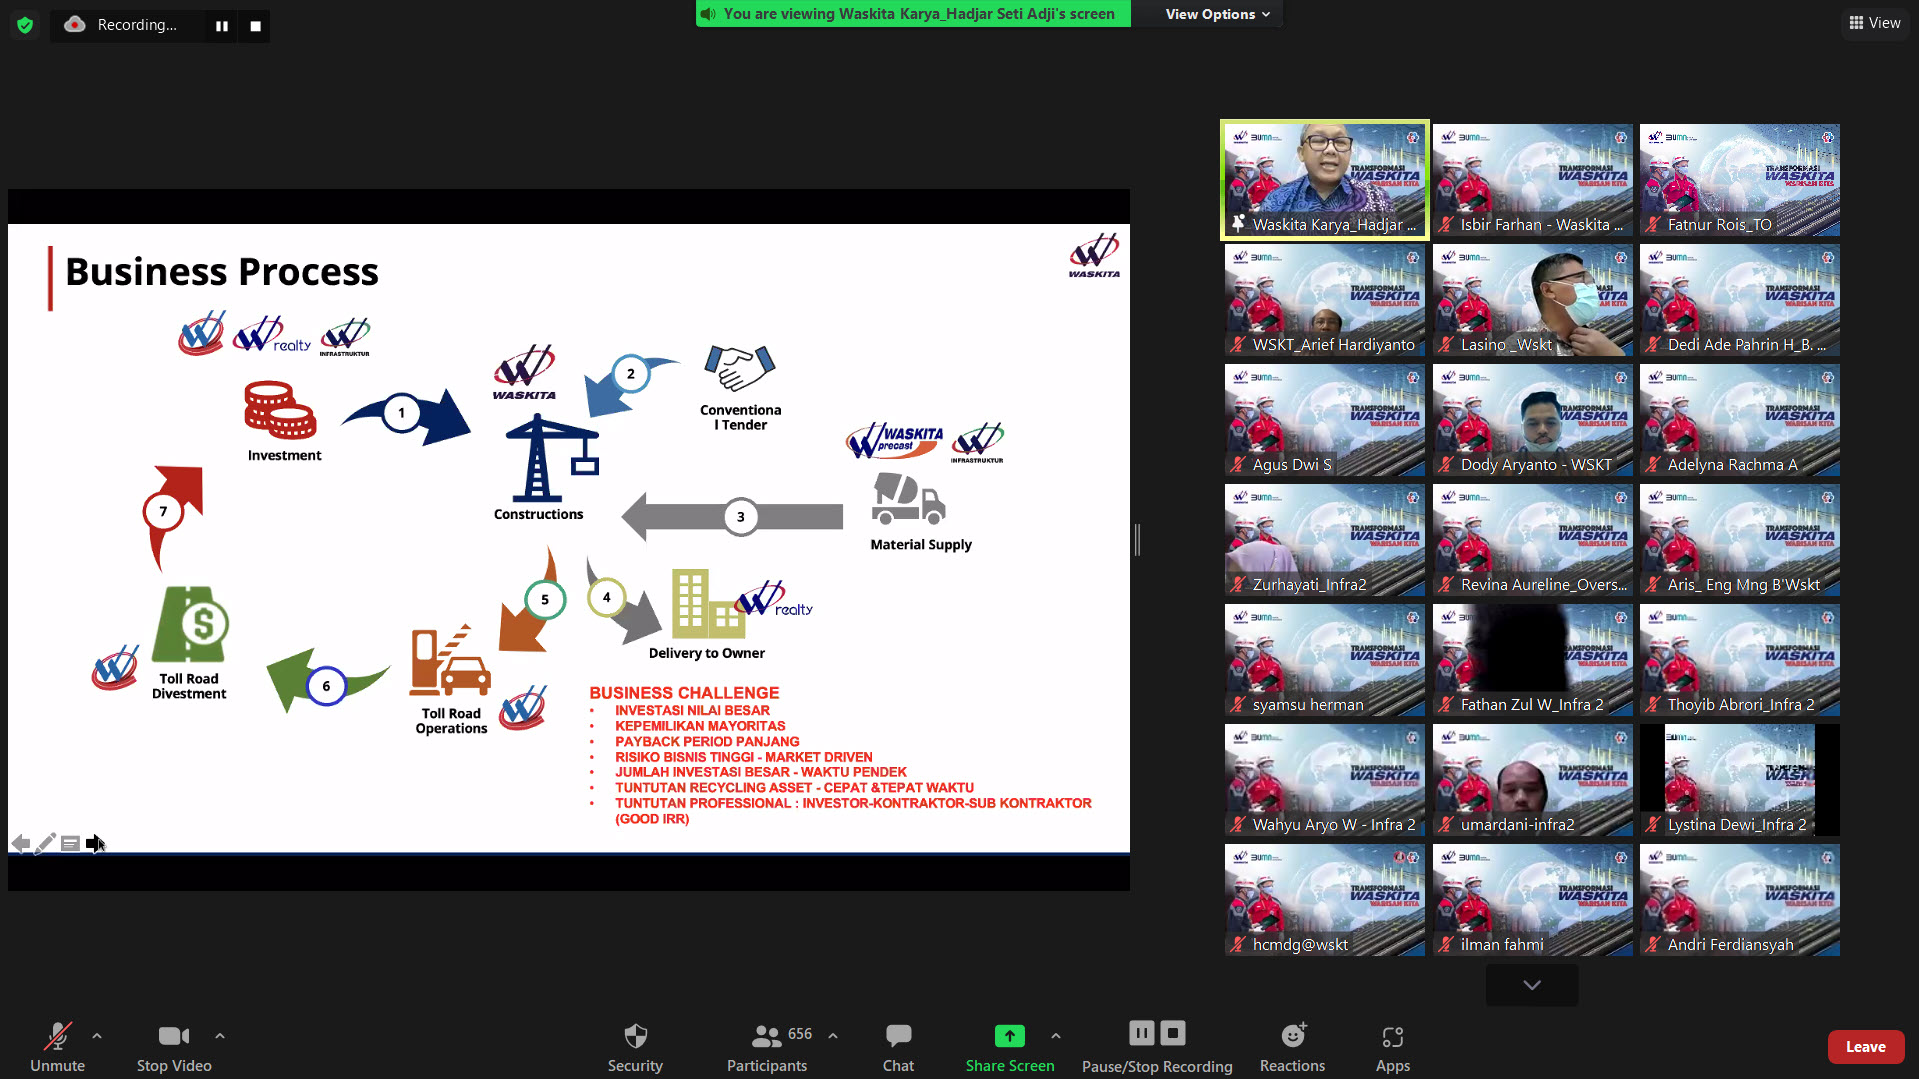Pause the recording in top bar
The width and height of the screenshot is (1919, 1079).
[222, 26]
